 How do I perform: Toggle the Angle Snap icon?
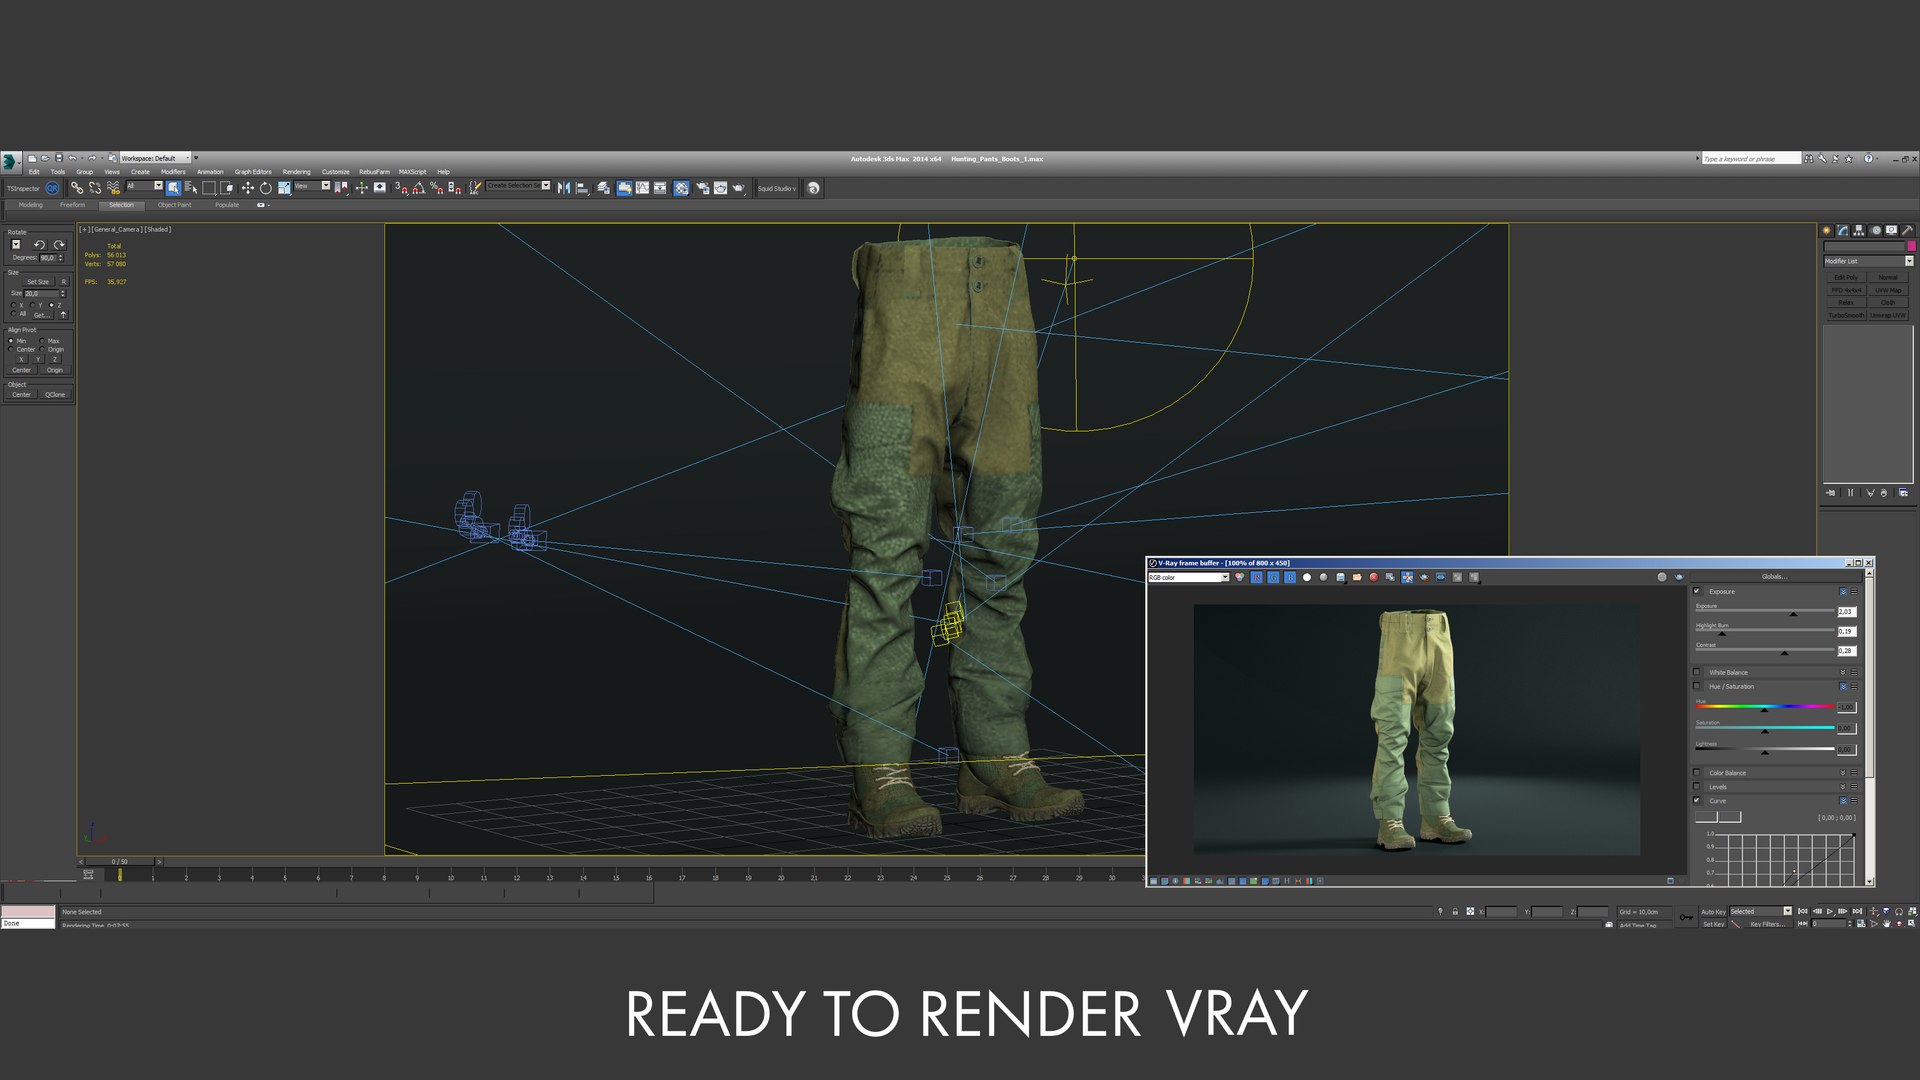pos(418,188)
